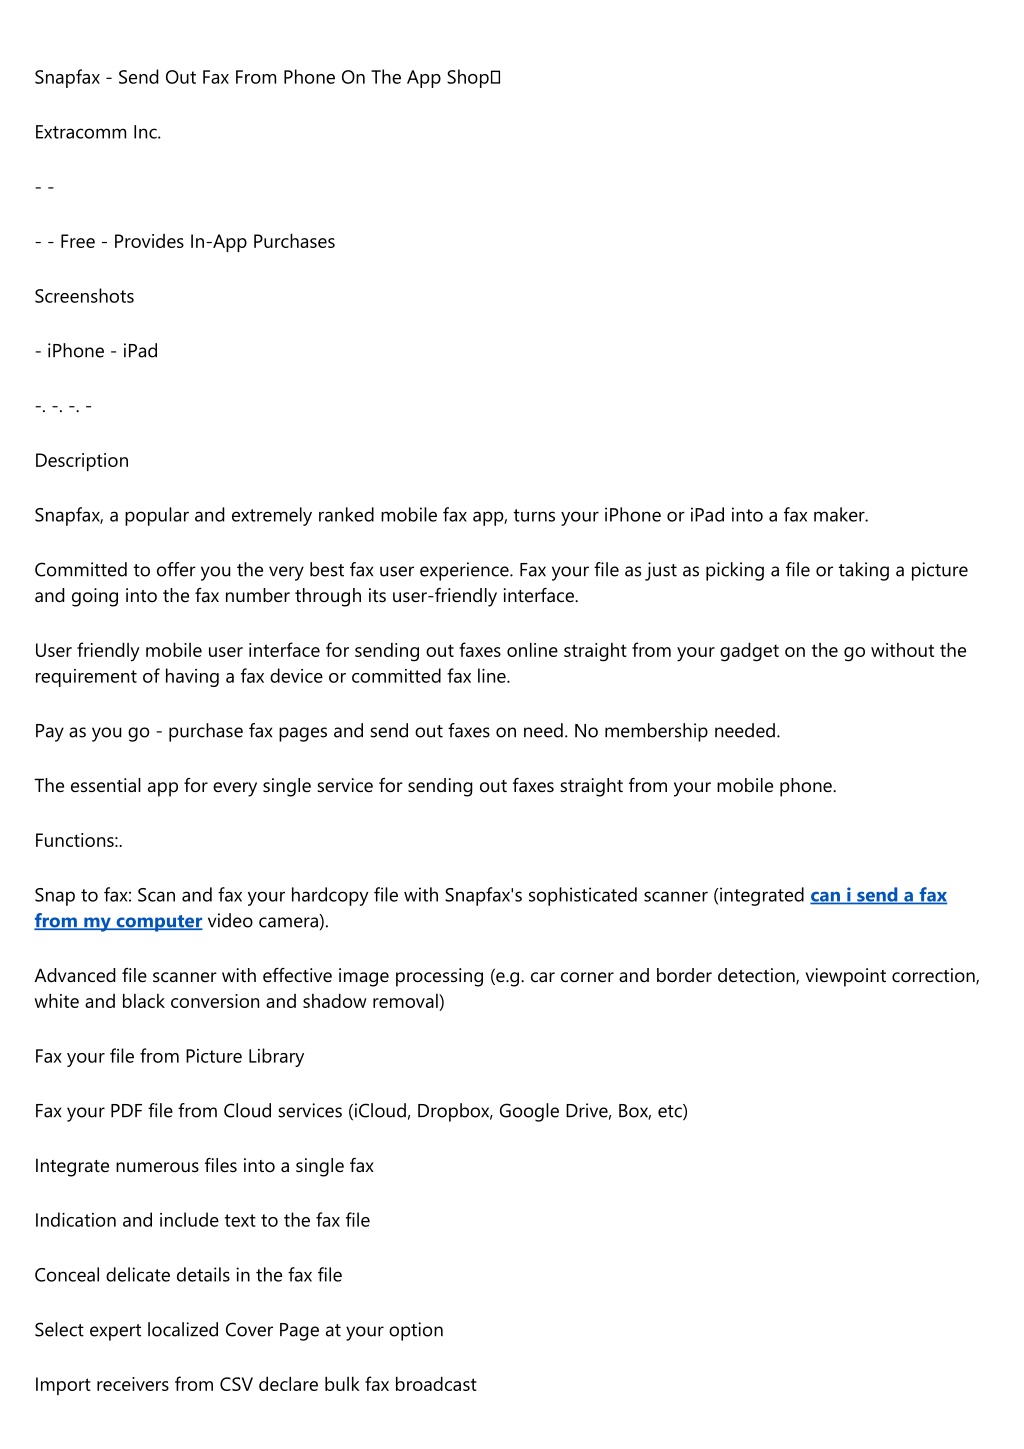Click the "Pay as you go" sentence
Viewport: 1024px width, 1449px height.
point(407,731)
